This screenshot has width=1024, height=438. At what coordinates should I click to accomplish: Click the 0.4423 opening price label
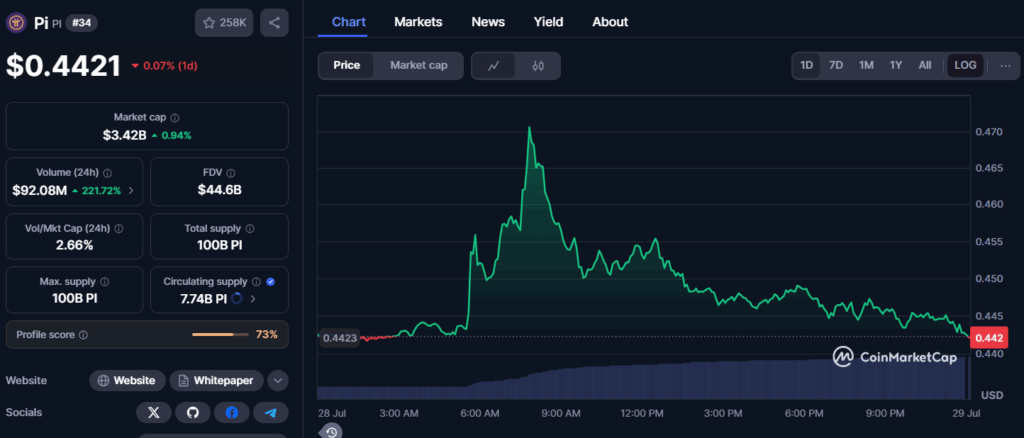coord(339,338)
